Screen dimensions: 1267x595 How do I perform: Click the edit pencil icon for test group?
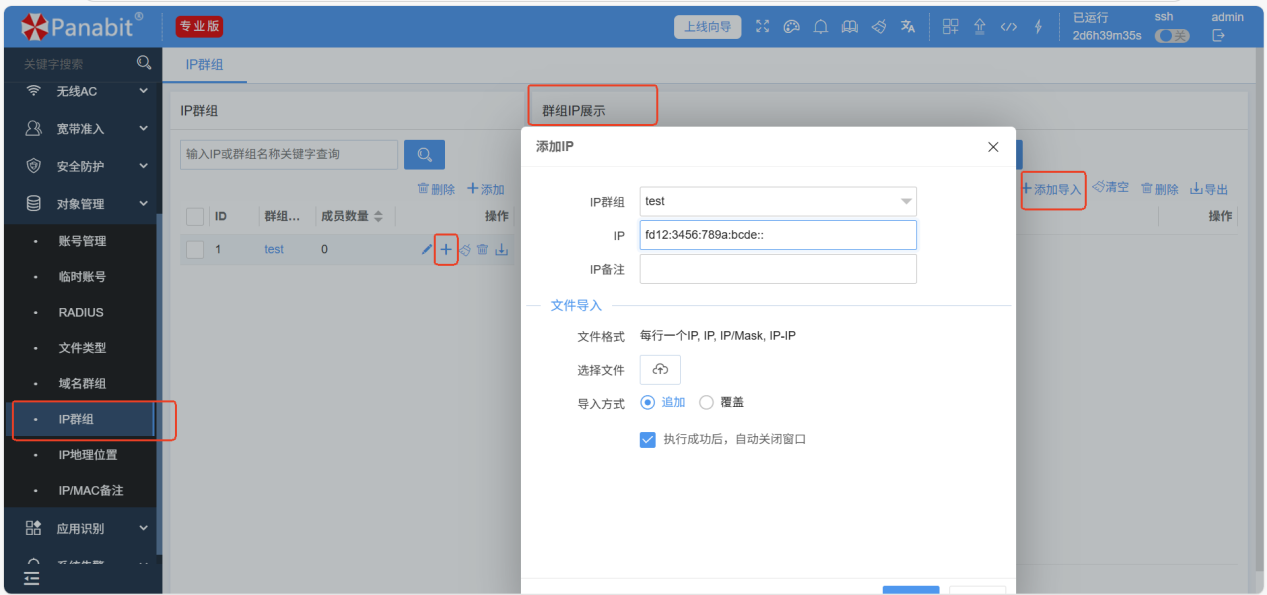tap(427, 250)
